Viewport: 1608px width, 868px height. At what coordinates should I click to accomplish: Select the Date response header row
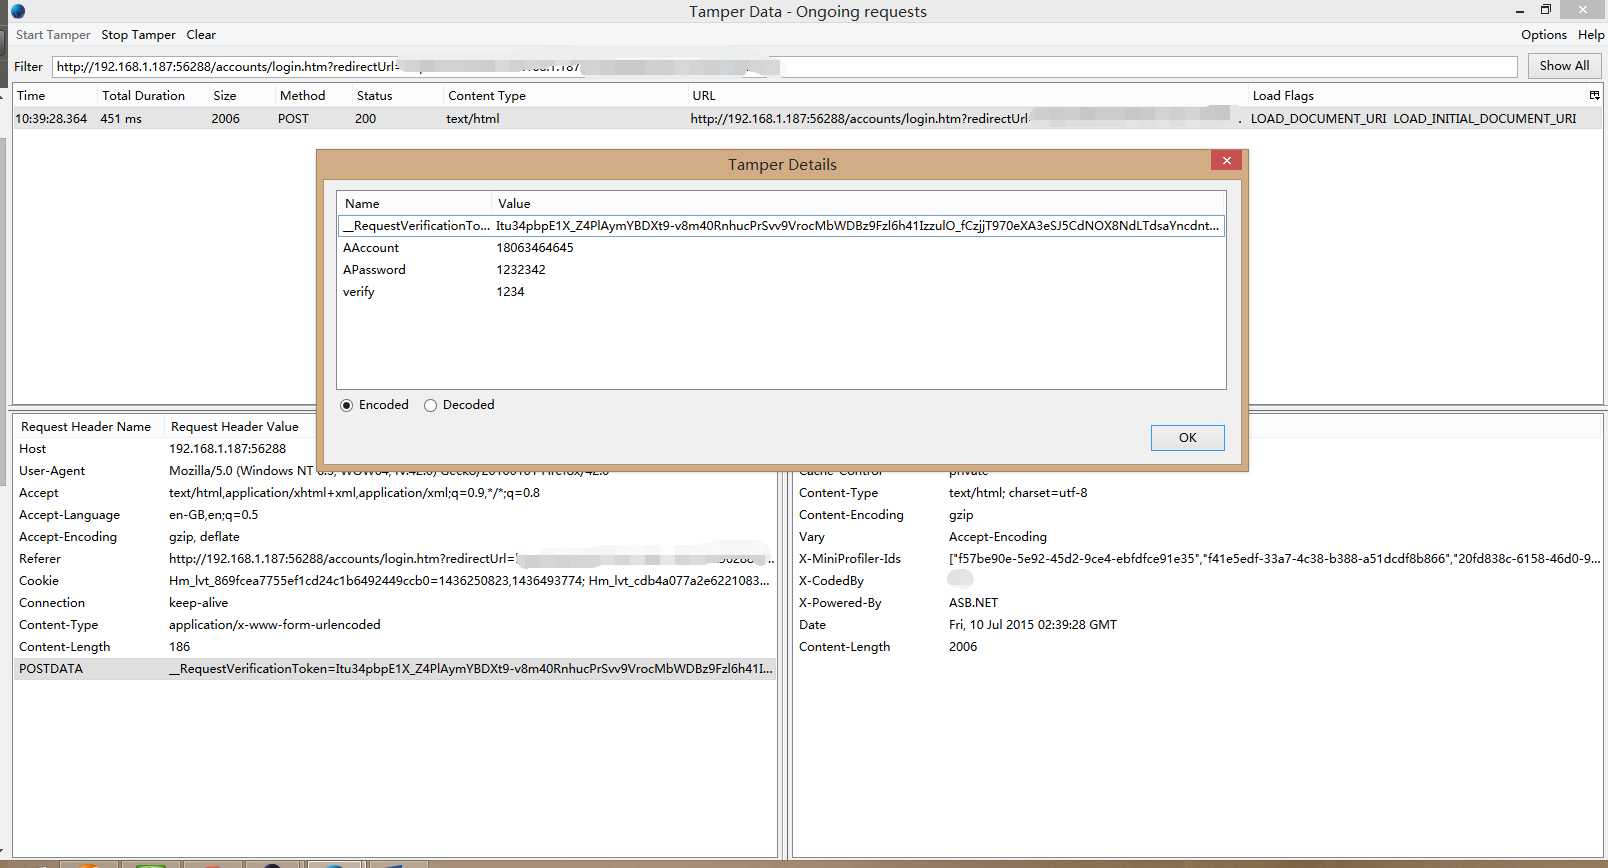[1198, 625]
